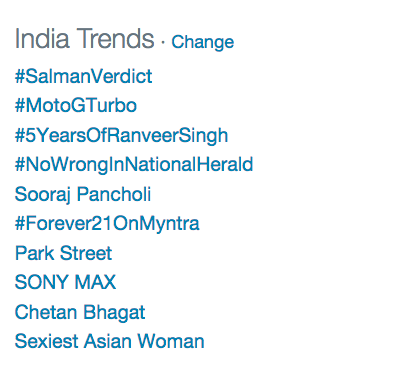Select the trend listed below Park Street
Screen dimensions: 415x368
click(x=65, y=282)
